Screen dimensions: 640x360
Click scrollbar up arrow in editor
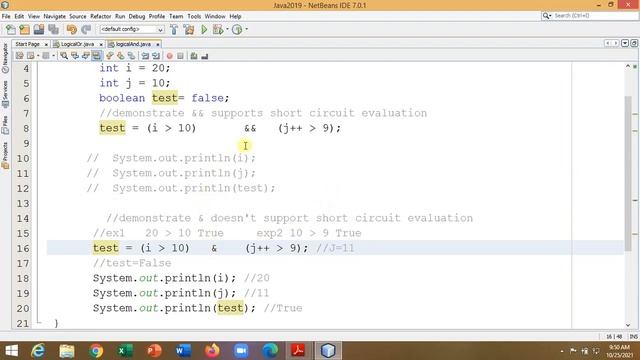(x=628, y=66)
